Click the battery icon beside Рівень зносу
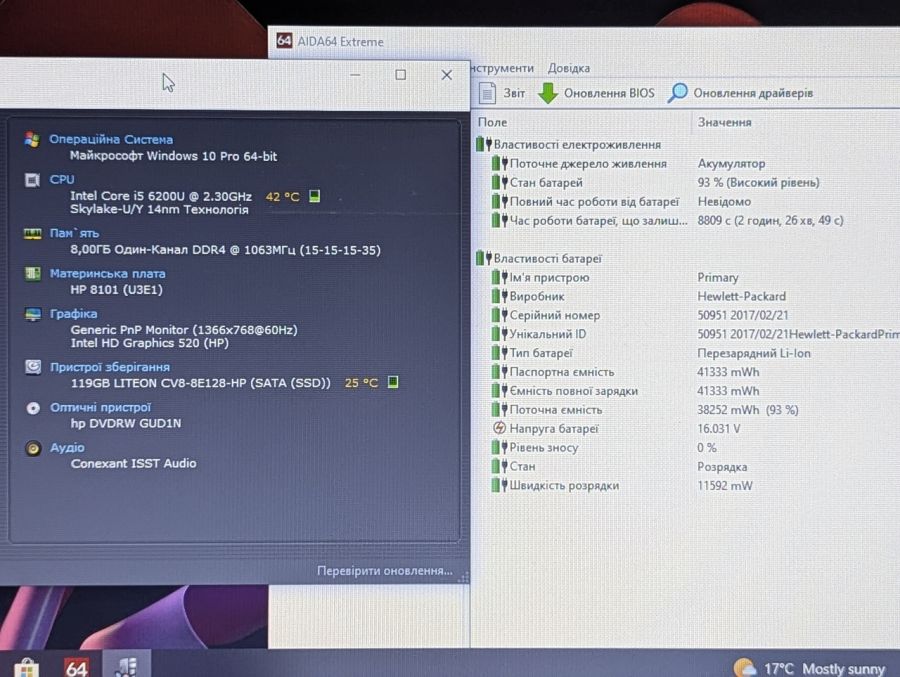Viewport: 900px width, 677px height. point(499,447)
